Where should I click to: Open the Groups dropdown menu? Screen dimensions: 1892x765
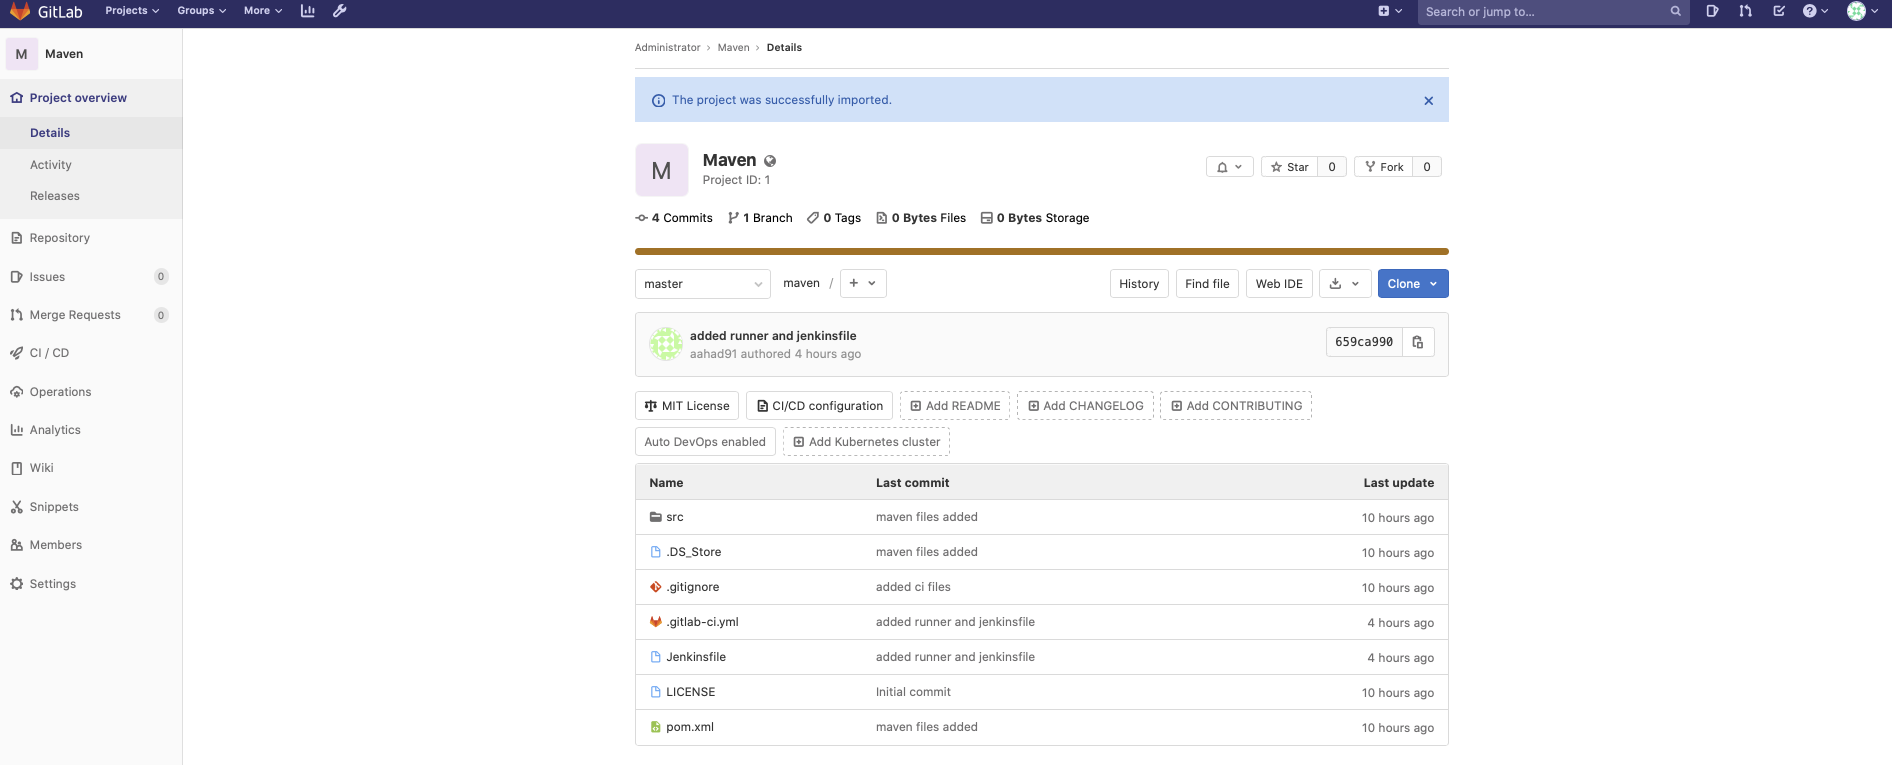coord(201,11)
